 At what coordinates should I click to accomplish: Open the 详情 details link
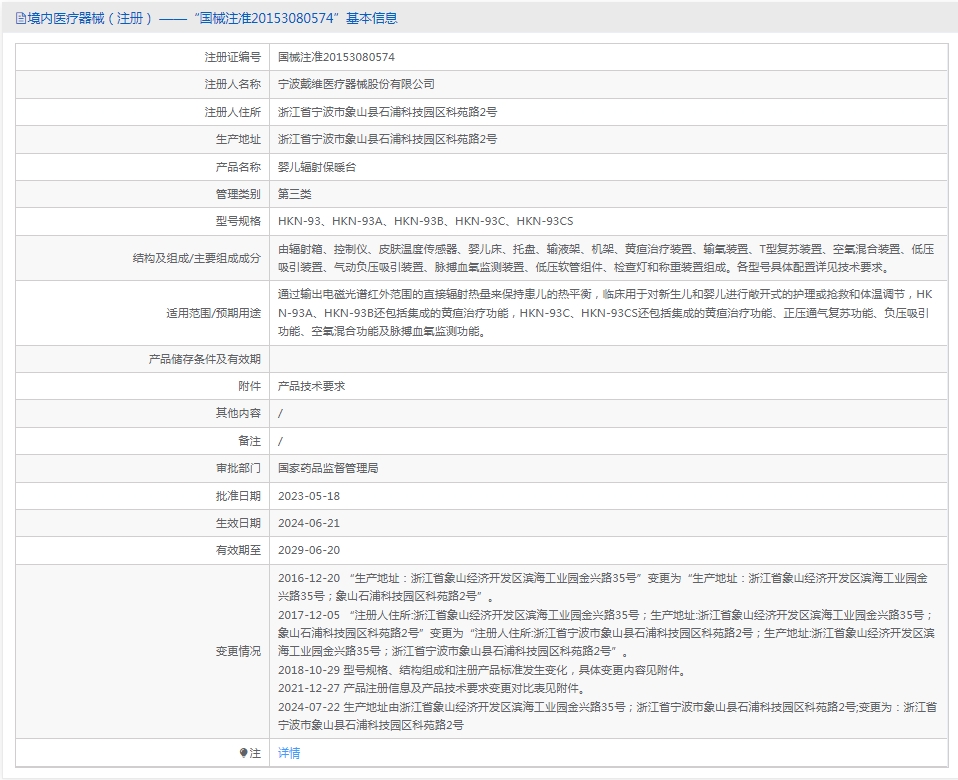tap(289, 753)
